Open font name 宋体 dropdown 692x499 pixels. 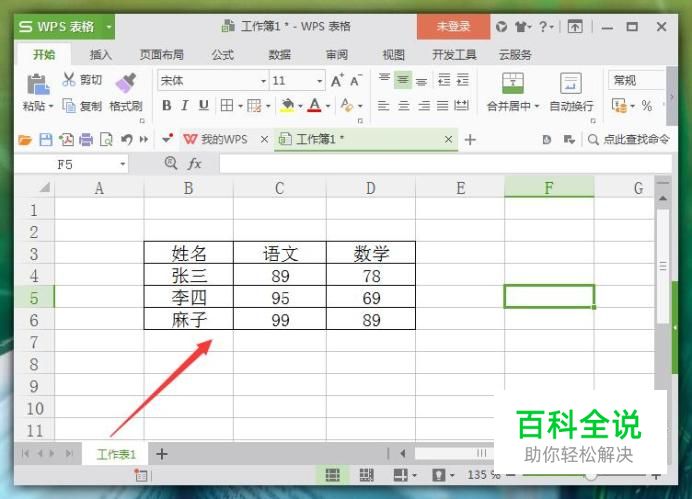(263, 81)
